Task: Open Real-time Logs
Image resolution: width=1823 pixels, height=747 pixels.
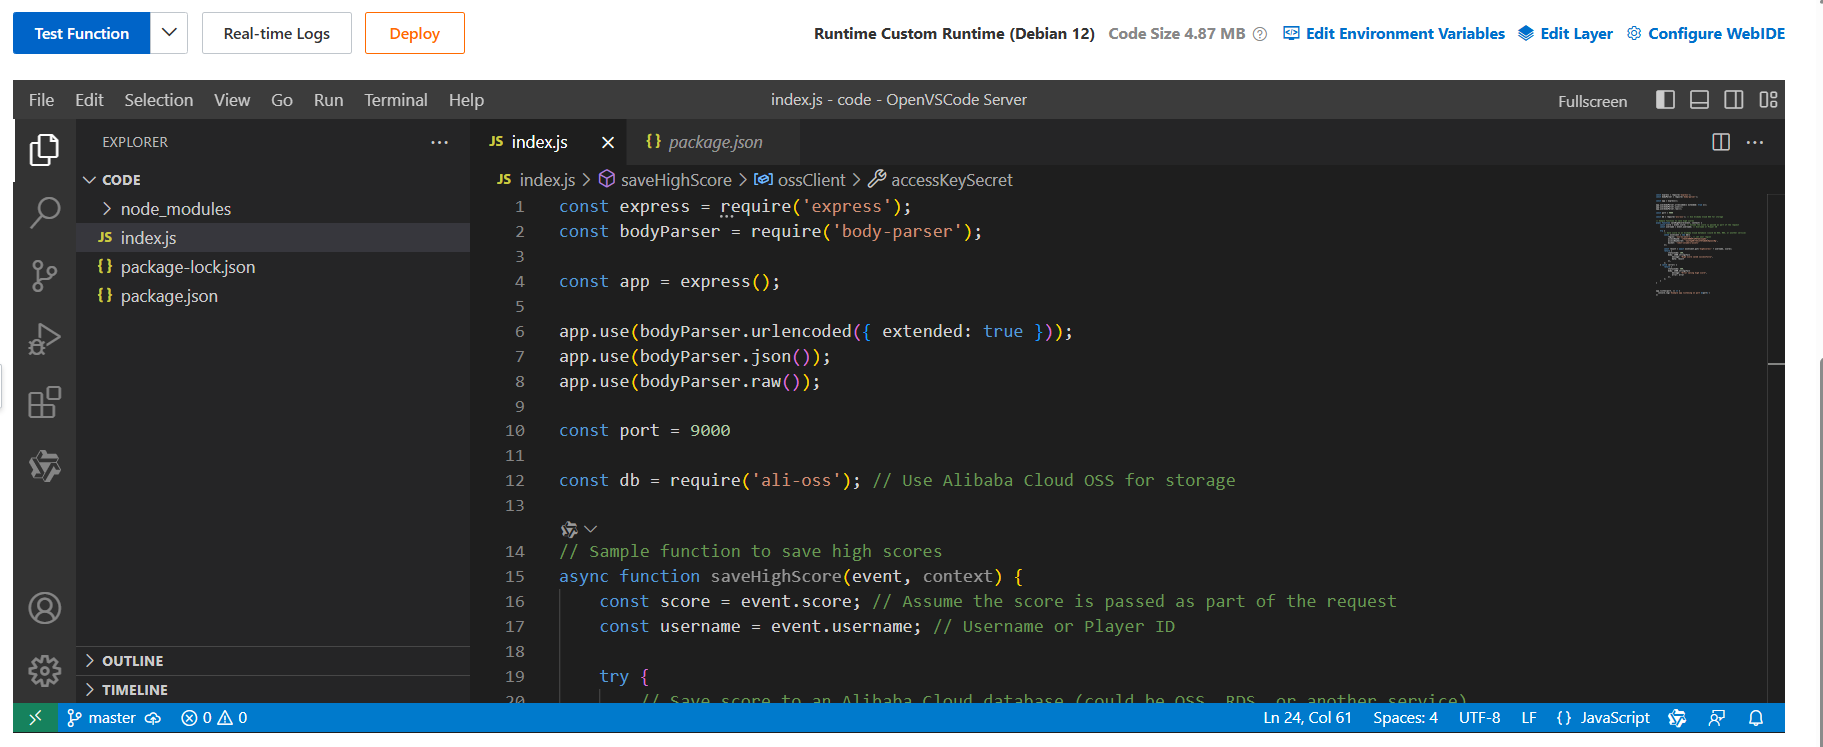Action: [277, 33]
